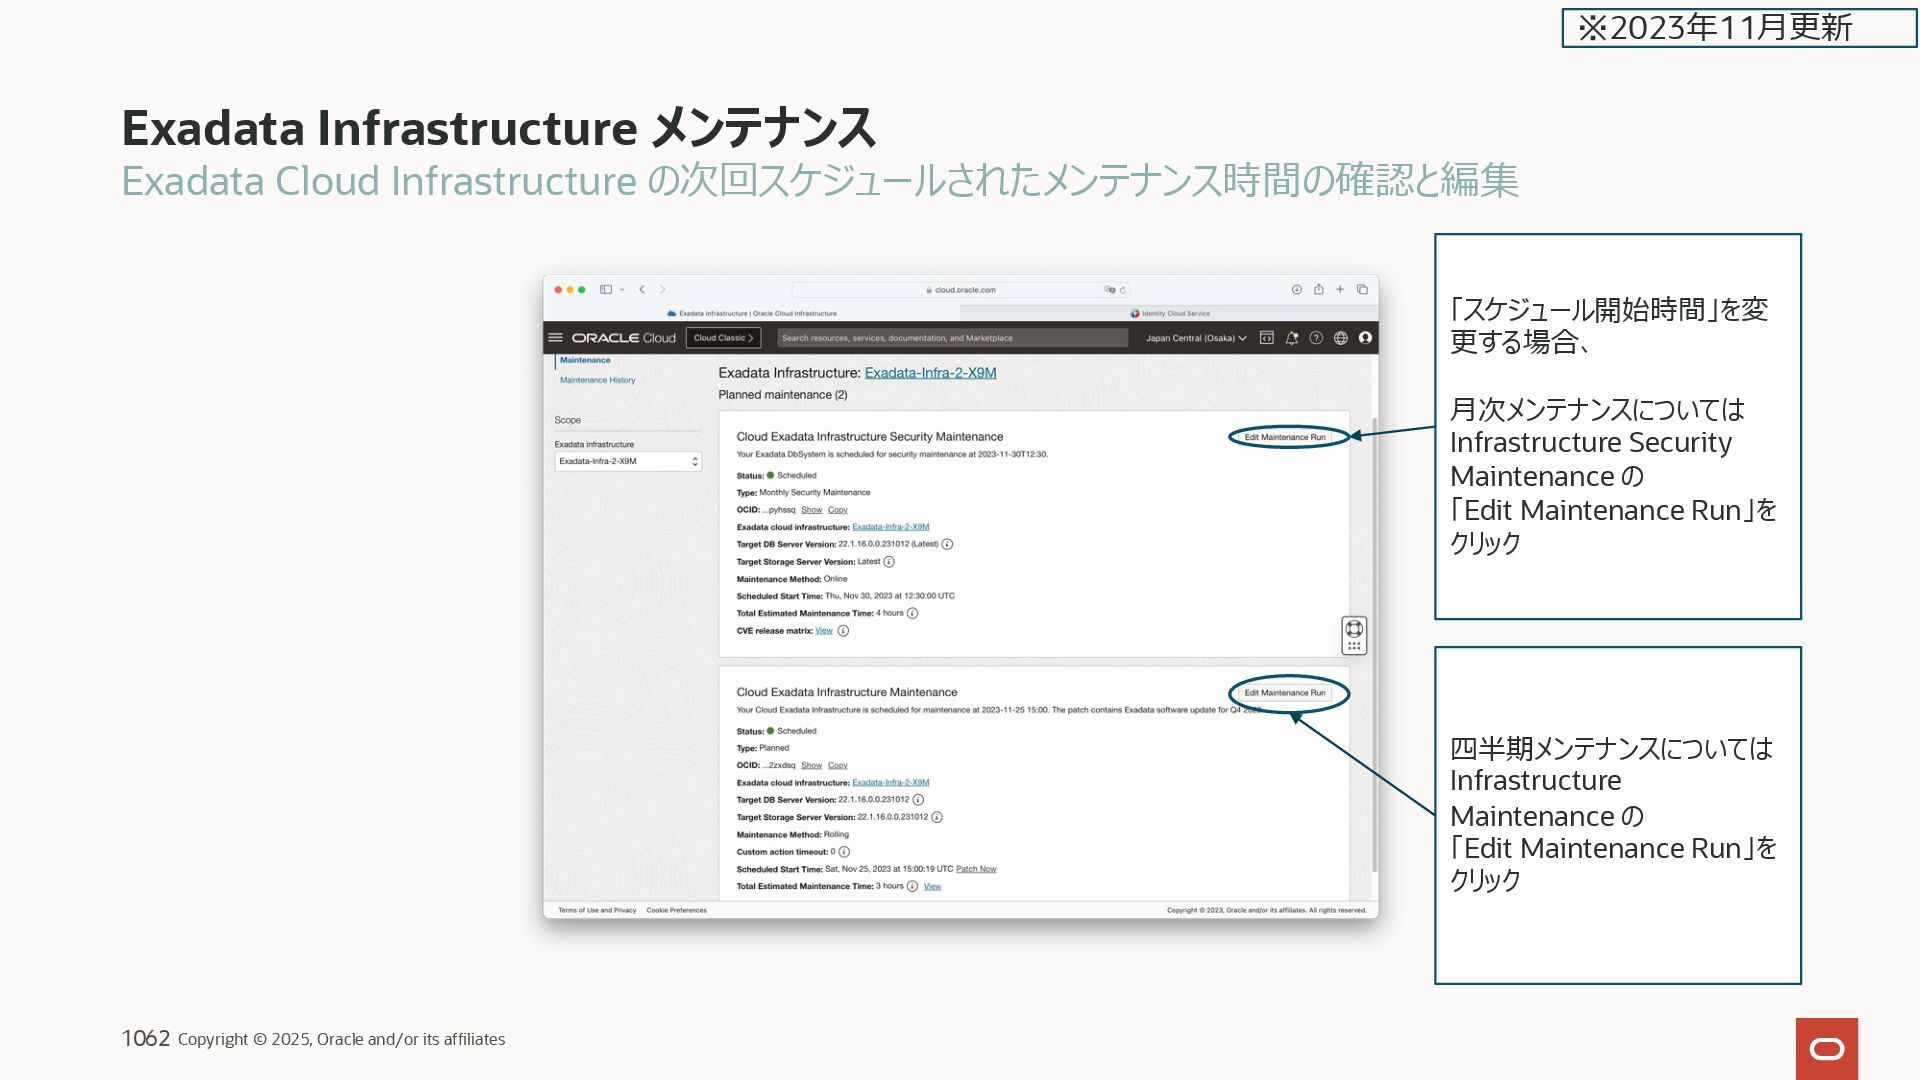The image size is (1920, 1080).
Task: Open the Exadata-Infra-2-X9M scope select box
Action: [628, 462]
